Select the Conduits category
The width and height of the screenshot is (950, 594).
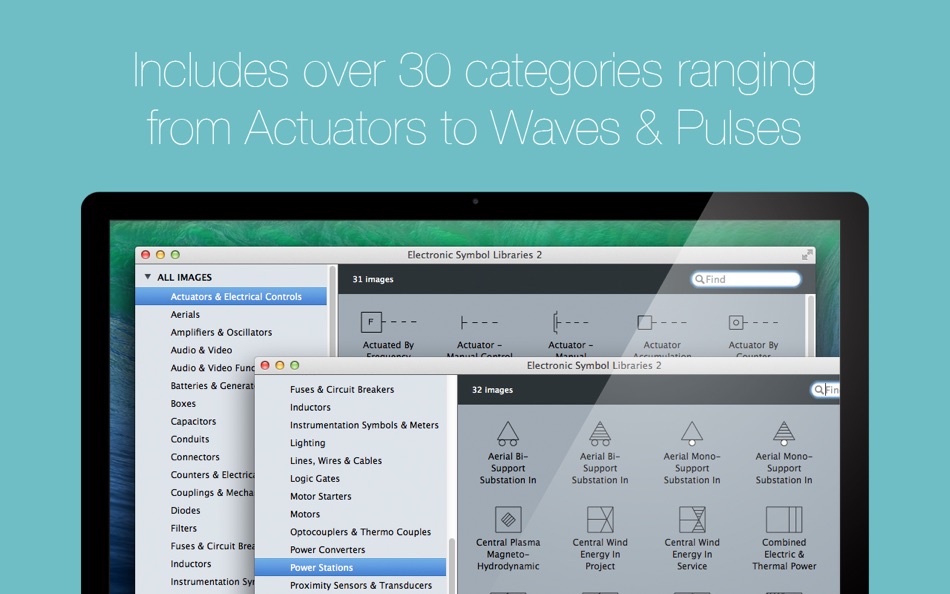[190, 439]
